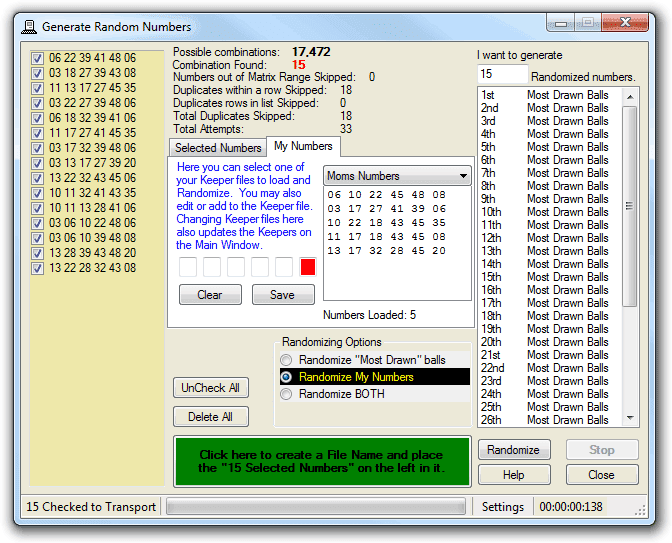The width and height of the screenshot is (672, 543).
Task: Click the fifth empty number box
Action: [284, 267]
